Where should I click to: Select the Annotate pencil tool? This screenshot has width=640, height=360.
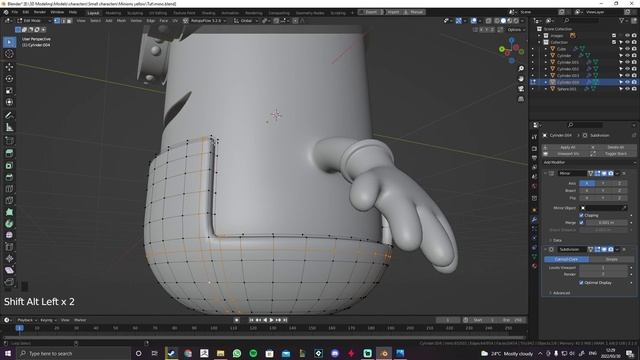(x=9, y=116)
